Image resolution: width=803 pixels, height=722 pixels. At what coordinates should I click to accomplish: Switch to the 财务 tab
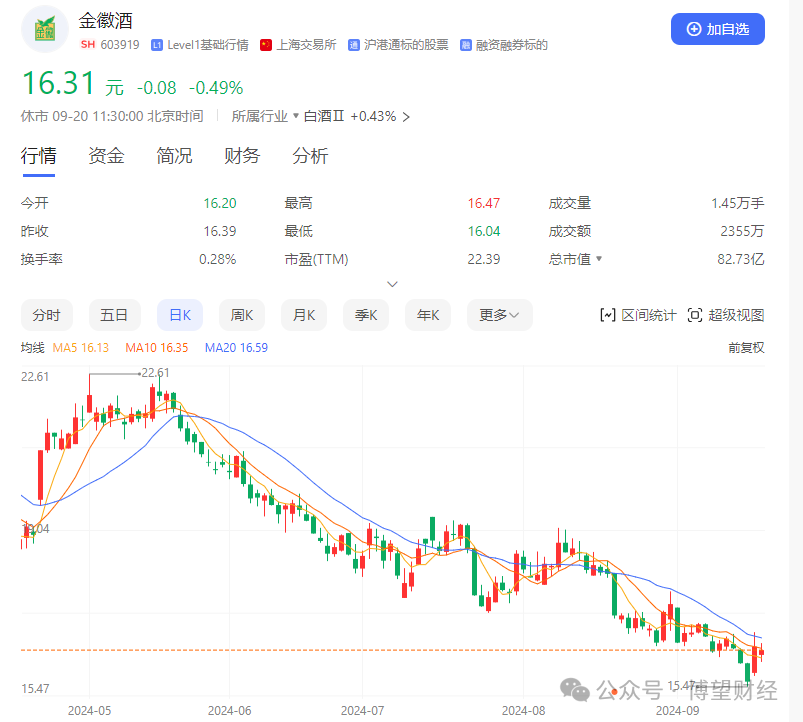(242, 156)
